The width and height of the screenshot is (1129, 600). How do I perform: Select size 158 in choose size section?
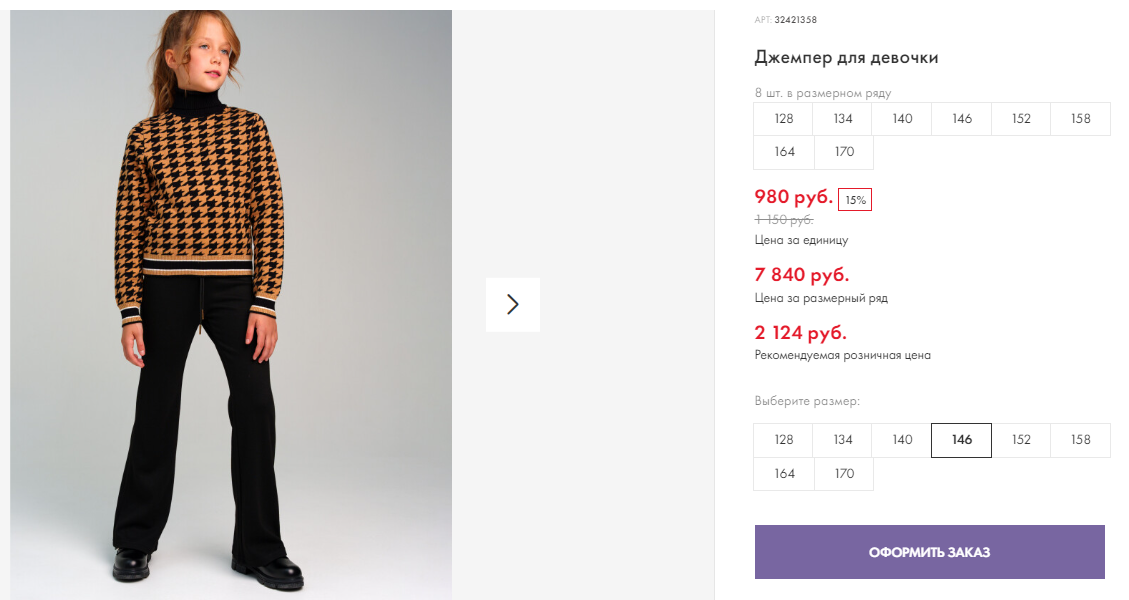point(1080,440)
